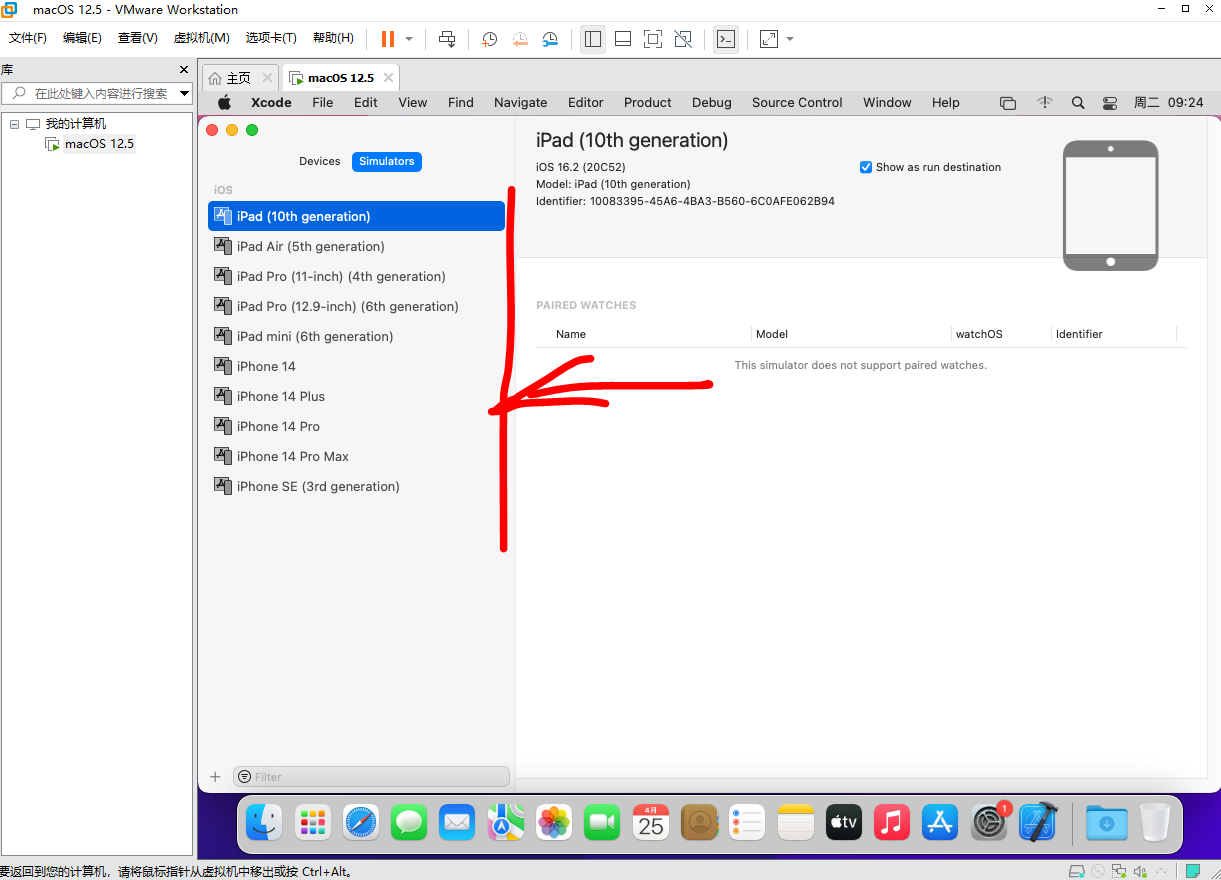Switch to the Devices segment
This screenshot has height=880, width=1221.
[320, 161]
